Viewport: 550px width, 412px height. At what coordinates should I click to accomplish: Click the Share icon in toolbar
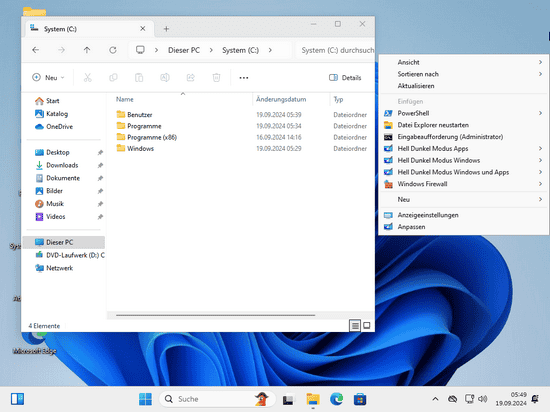pyautogui.click(x=190, y=77)
